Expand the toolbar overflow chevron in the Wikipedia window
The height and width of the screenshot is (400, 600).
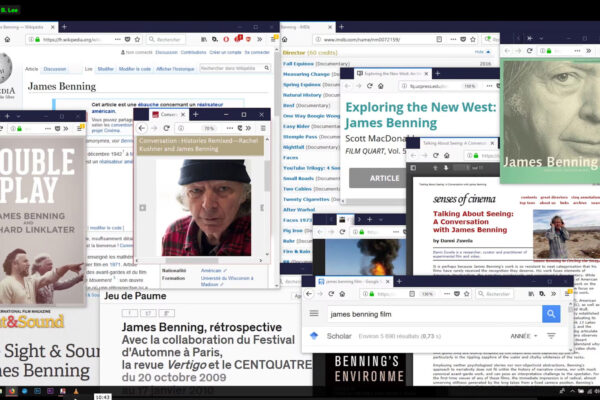click(x=259, y=39)
